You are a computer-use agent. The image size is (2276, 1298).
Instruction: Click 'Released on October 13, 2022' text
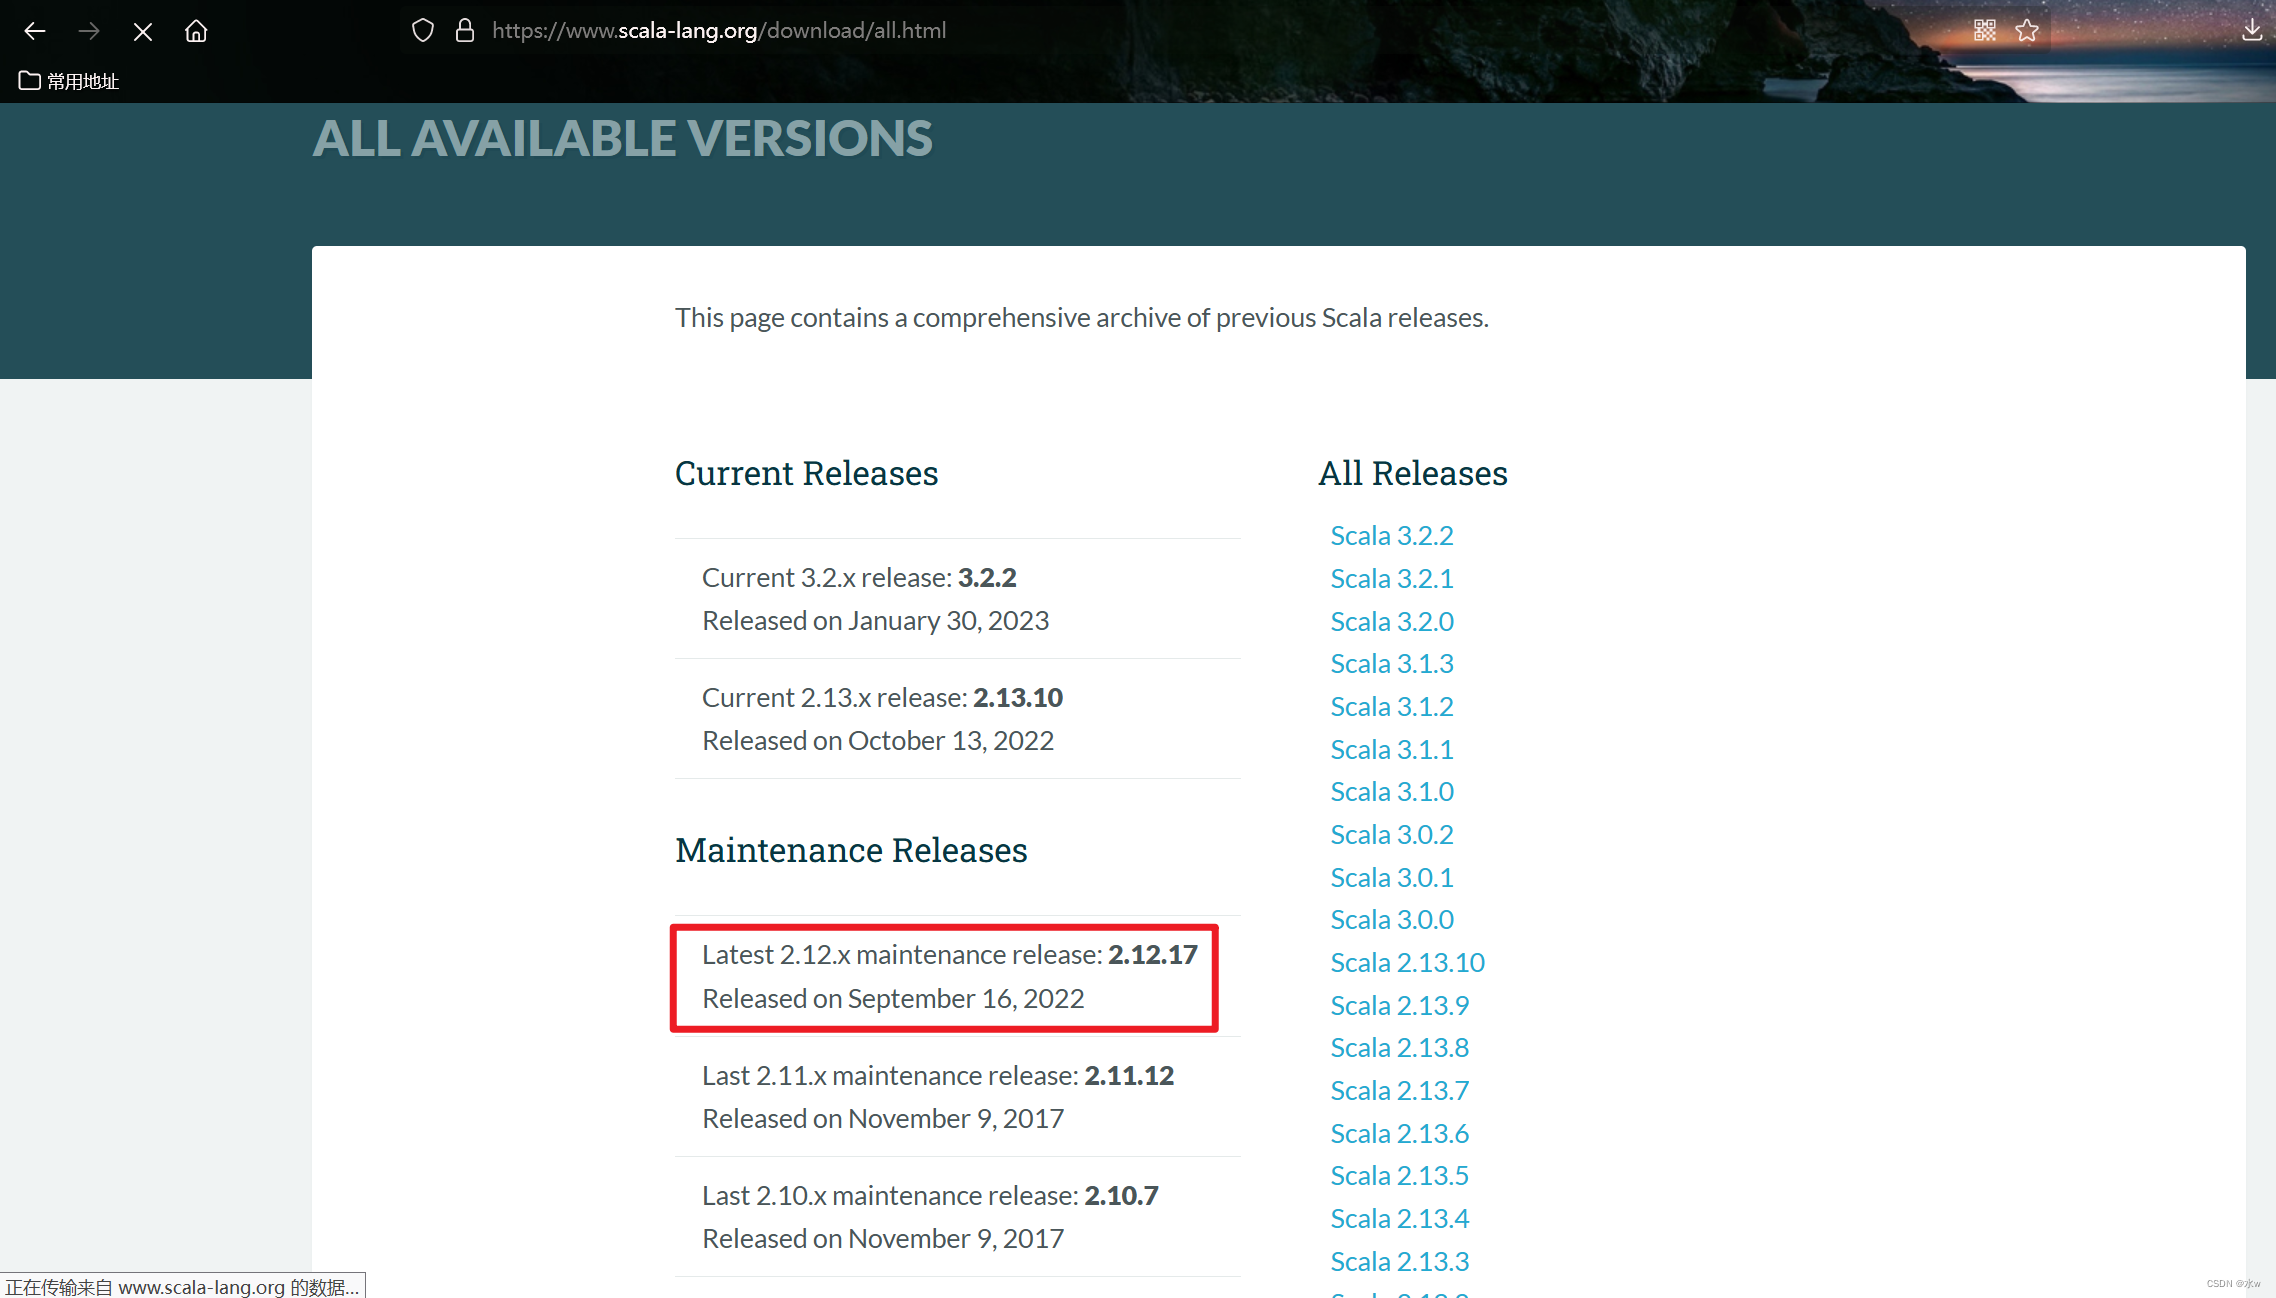coord(877,741)
